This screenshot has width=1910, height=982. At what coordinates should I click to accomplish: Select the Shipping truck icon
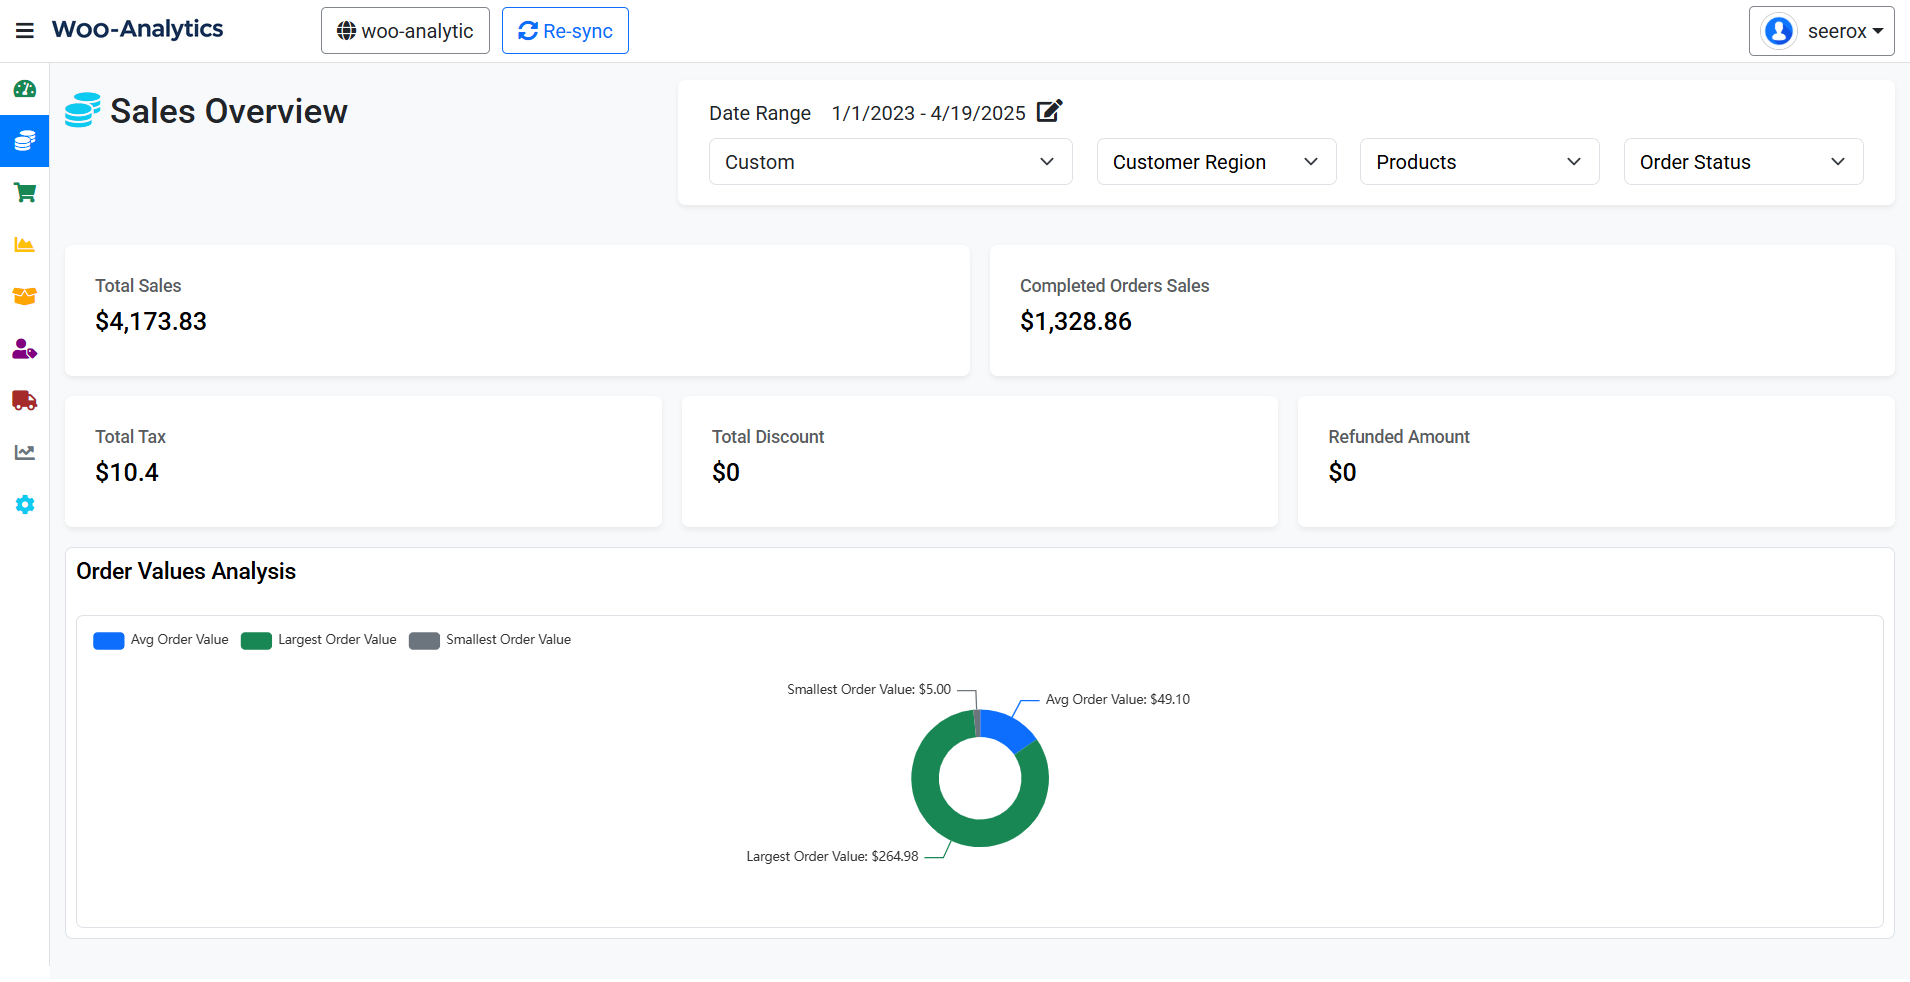[24, 401]
